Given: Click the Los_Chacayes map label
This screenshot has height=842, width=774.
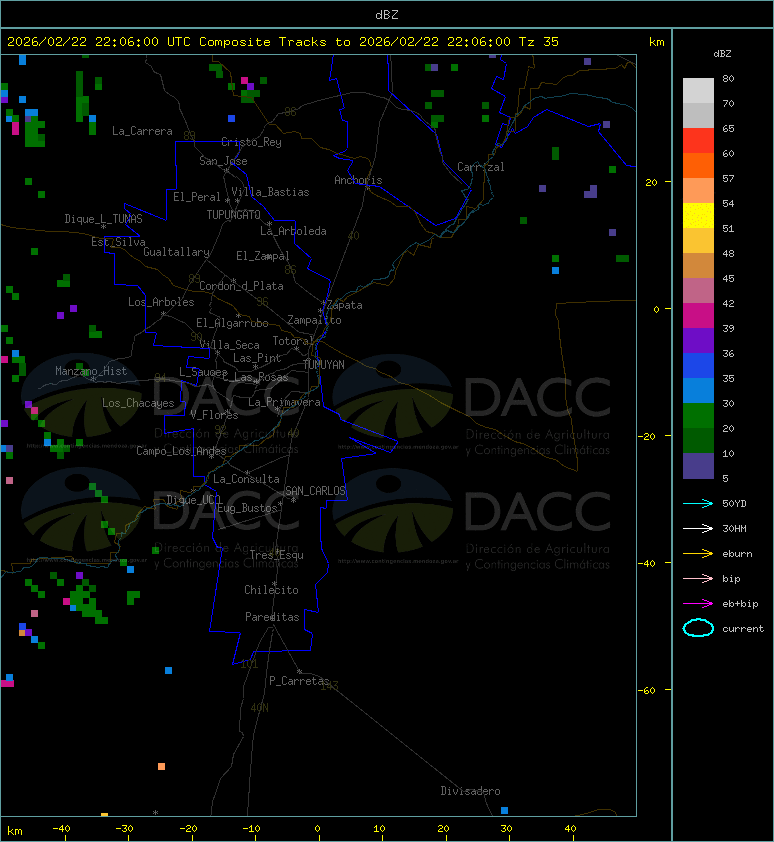Looking at the screenshot, I should coord(138,403).
